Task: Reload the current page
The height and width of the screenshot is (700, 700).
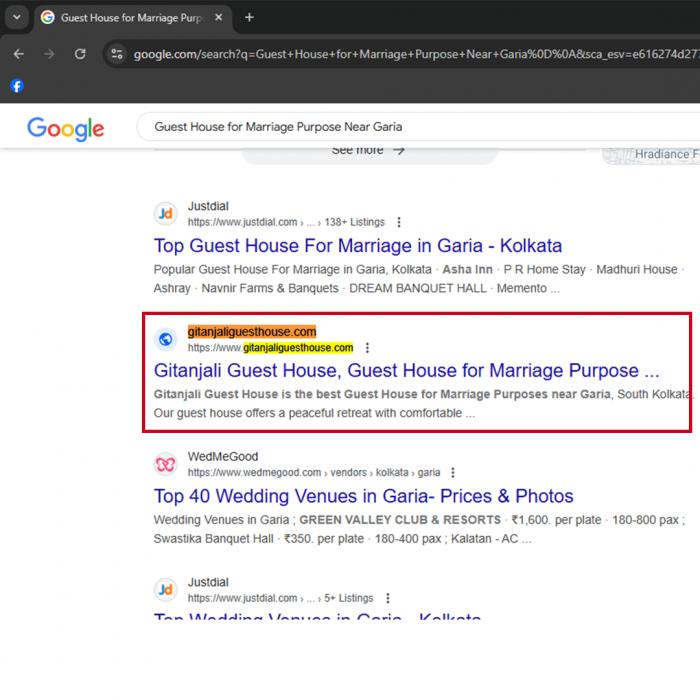Action: (80, 54)
